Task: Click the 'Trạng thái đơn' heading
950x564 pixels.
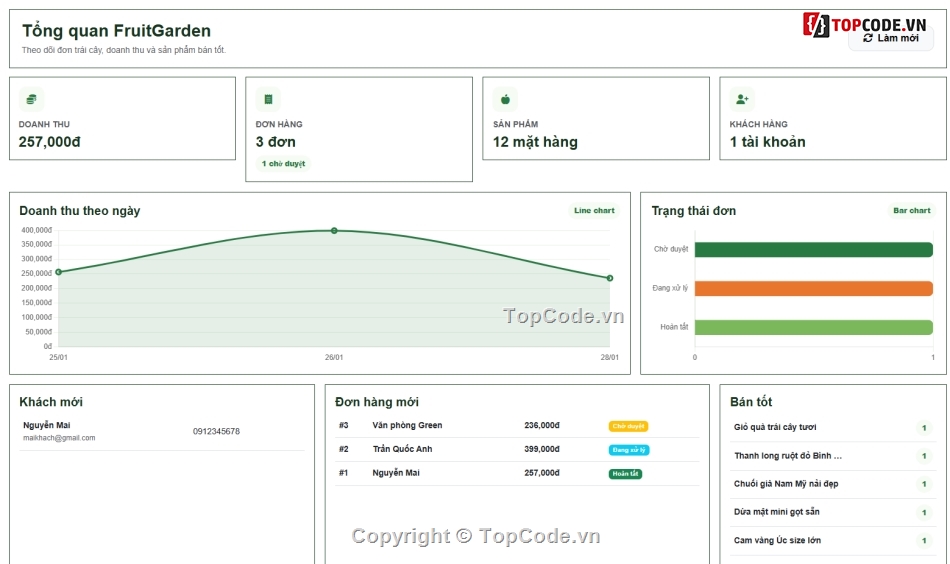Action: tap(694, 210)
